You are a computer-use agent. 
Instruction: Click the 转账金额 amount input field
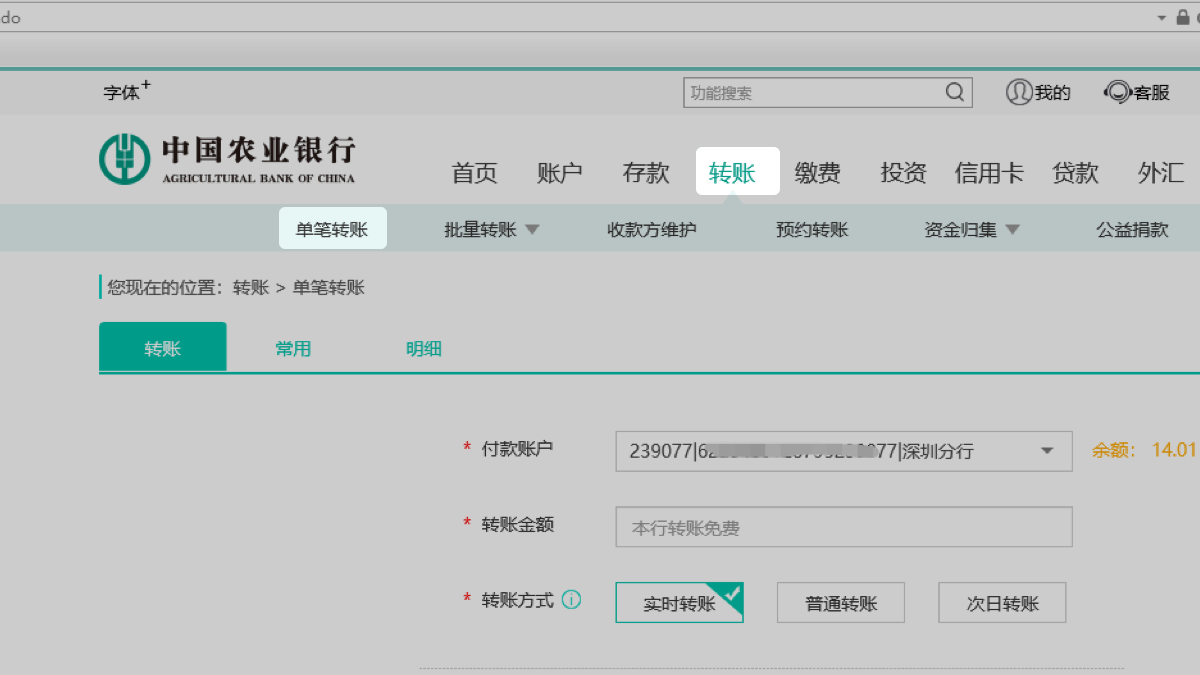coord(843,527)
